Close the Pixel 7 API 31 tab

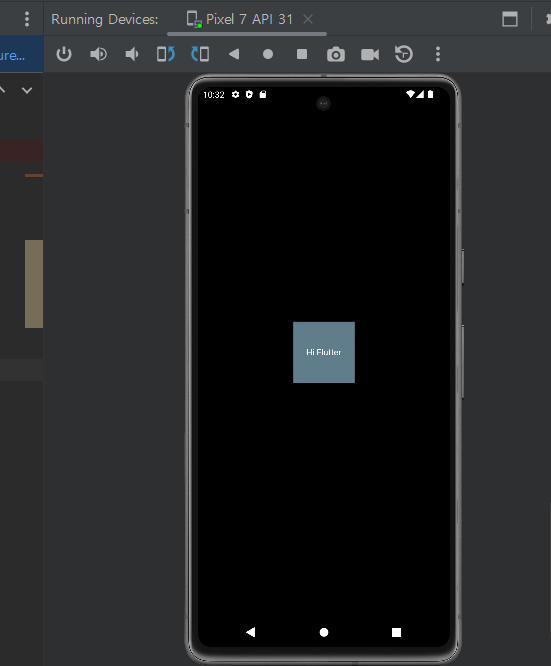308,19
